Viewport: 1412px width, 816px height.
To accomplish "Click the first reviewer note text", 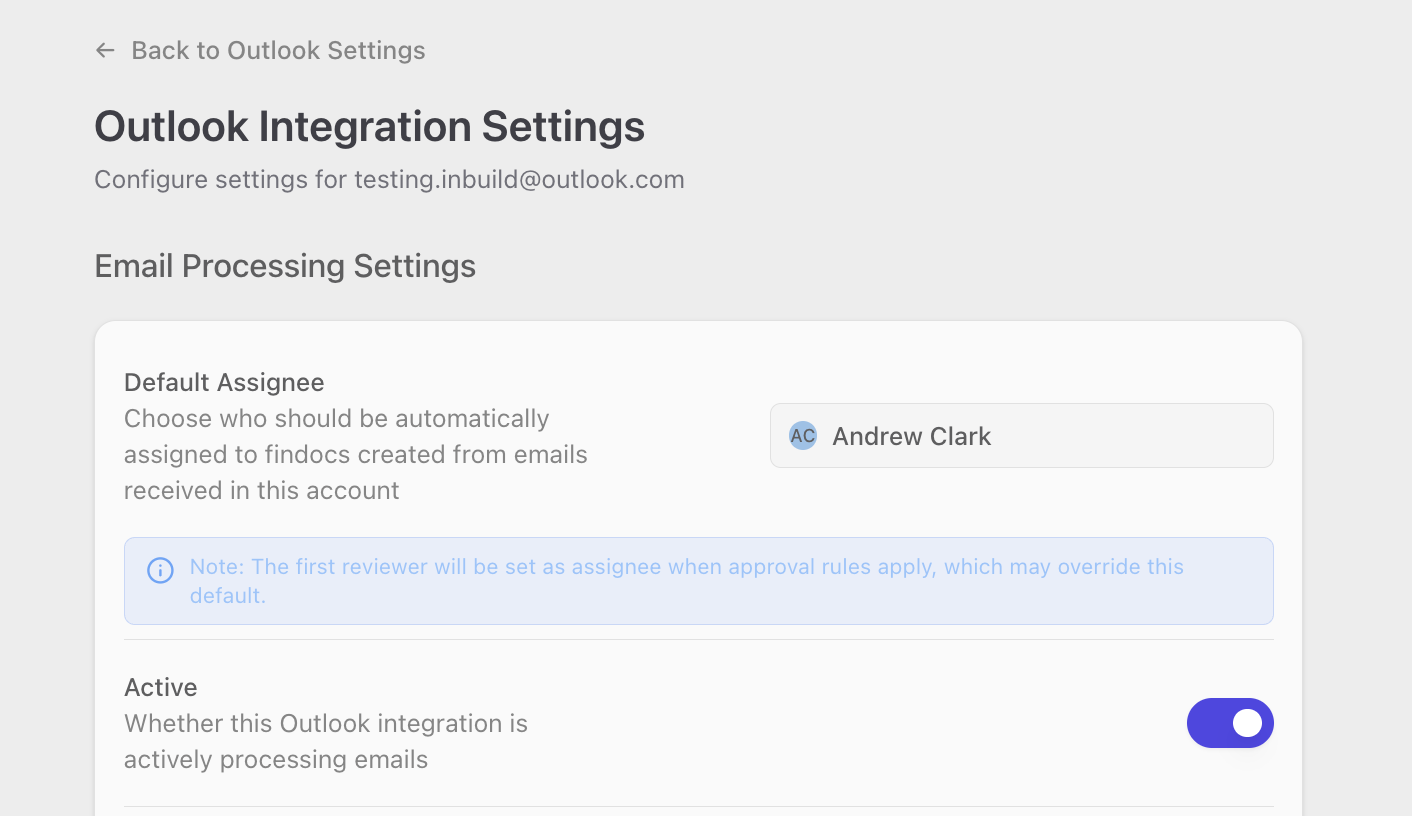I will (x=687, y=581).
